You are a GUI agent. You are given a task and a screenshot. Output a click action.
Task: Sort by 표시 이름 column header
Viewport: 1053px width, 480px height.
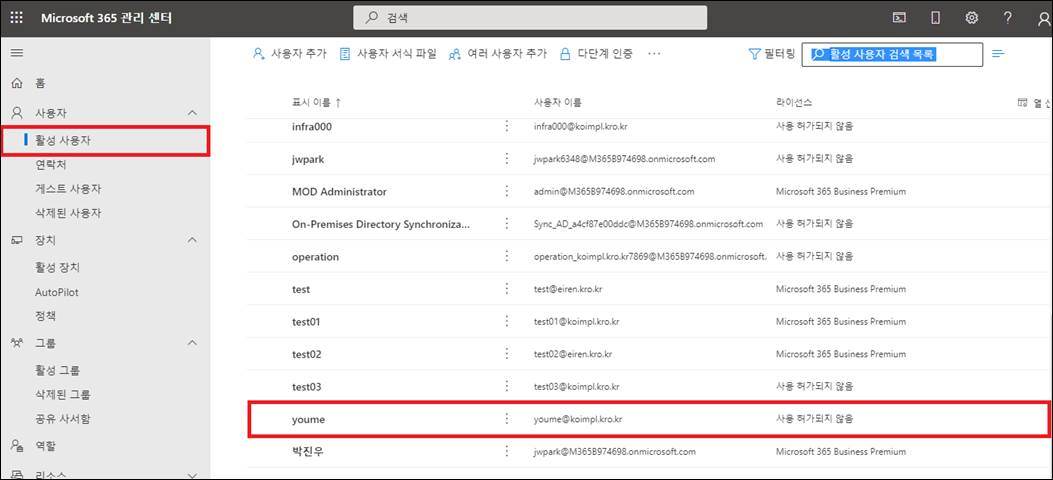click(316, 102)
